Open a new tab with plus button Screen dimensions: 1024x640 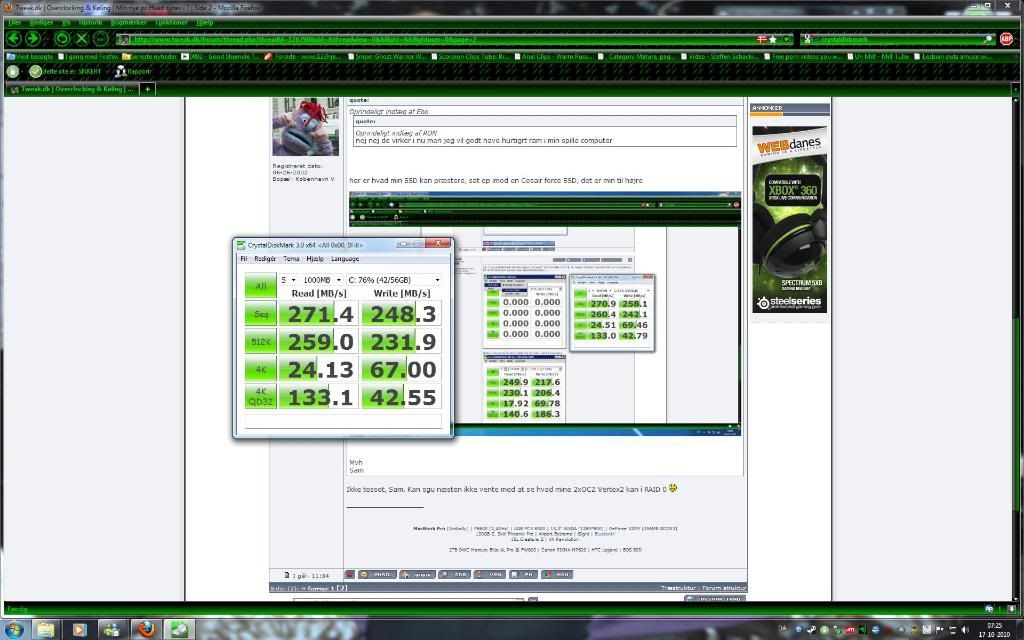148,89
